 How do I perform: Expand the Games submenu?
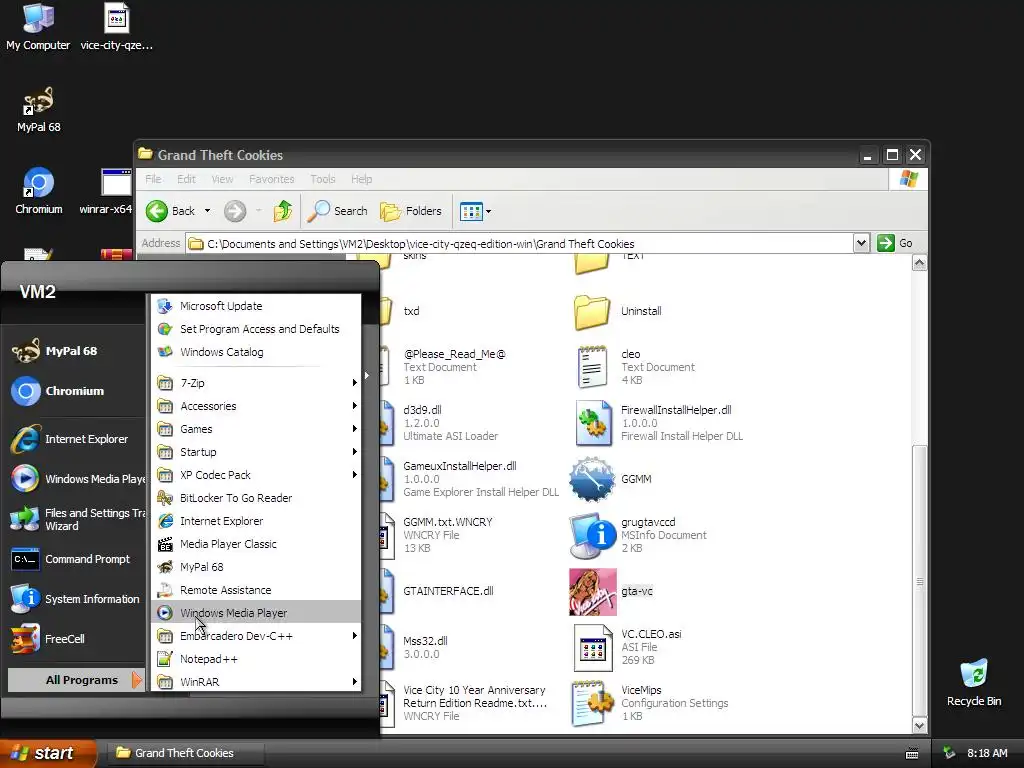pos(256,429)
